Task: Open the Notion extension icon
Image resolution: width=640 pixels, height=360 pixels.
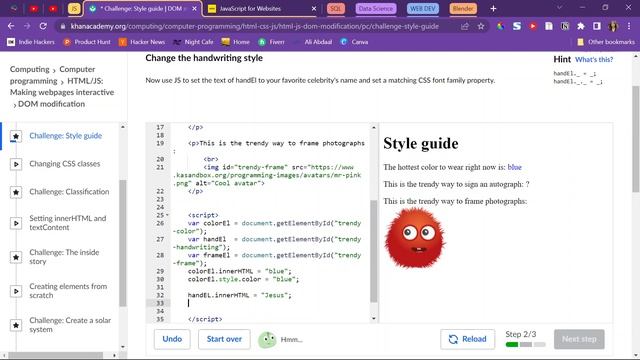Action: pos(565,26)
